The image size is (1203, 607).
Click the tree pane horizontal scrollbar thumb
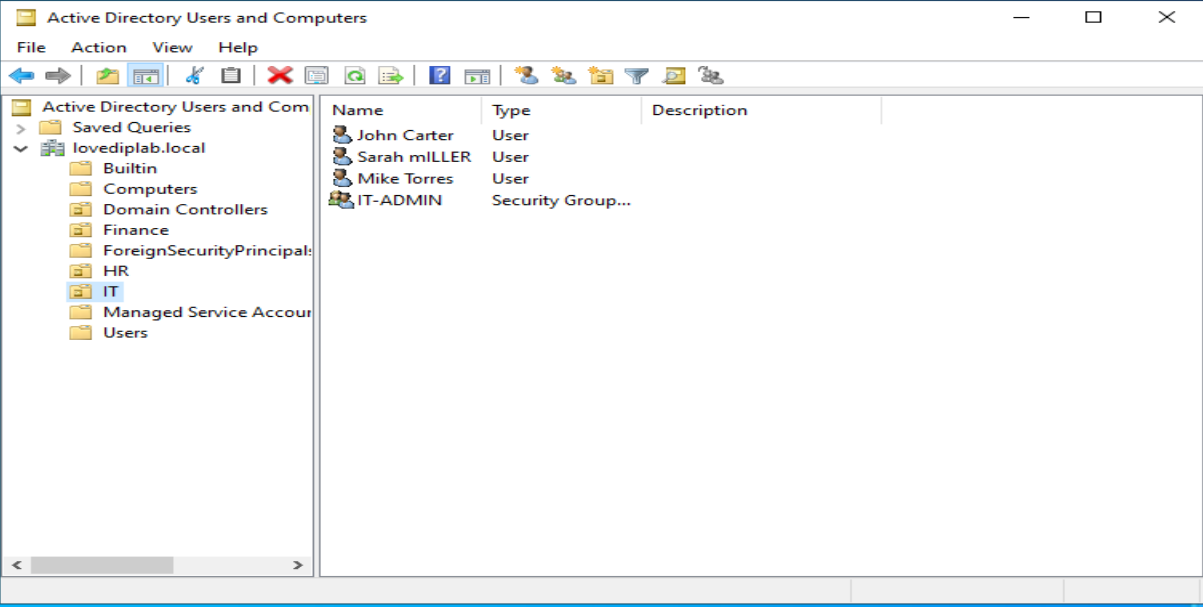102,565
